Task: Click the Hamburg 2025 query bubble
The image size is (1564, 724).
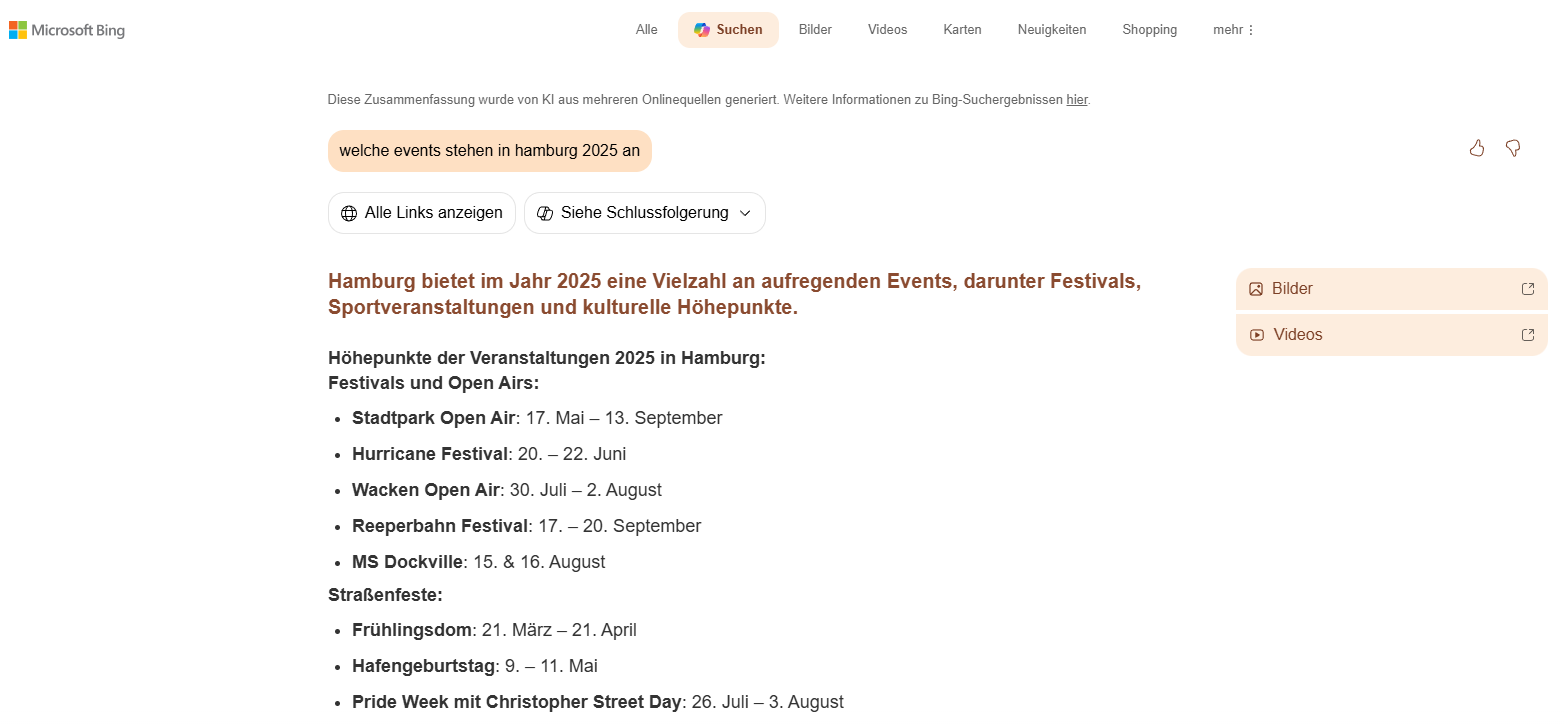Action: 489,151
